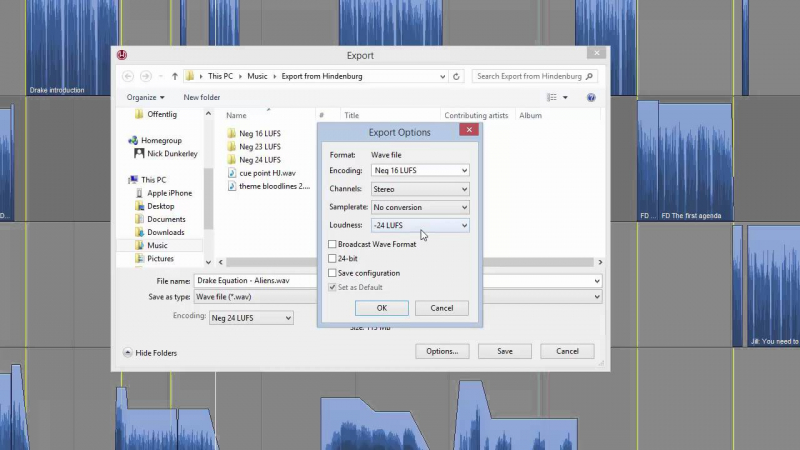Click the Options... button
The image size is (800, 450).
(442, 351)
